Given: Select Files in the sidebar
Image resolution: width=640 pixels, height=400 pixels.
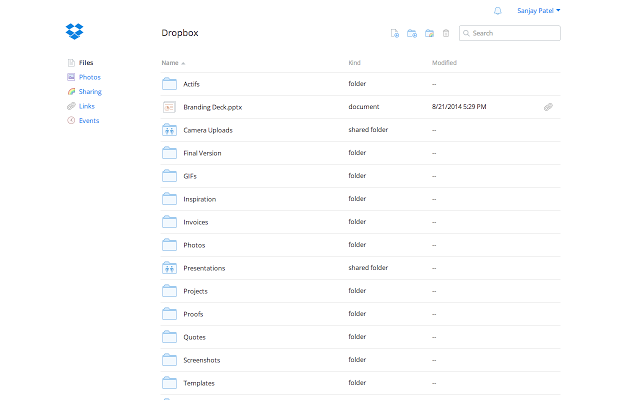Looking at the screenshot, I should point(86,62).
